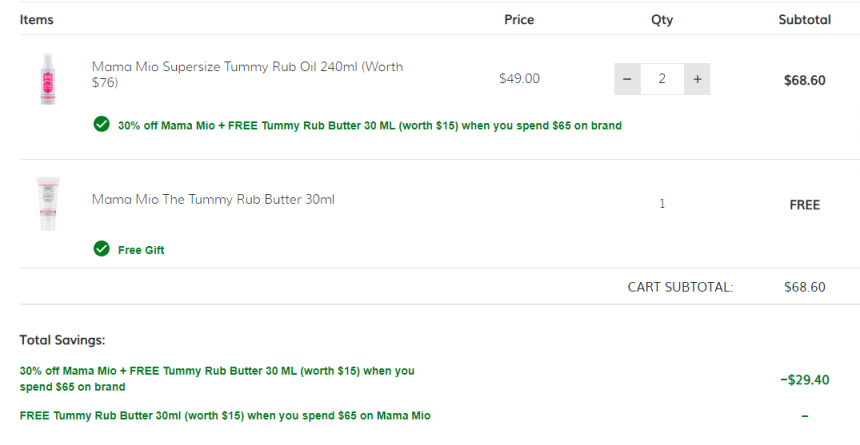Decrease Tummy Rub Oil quantity with minus
This screenshot has width=860, height=445.
pyautogui.click(x=627, y=79)
